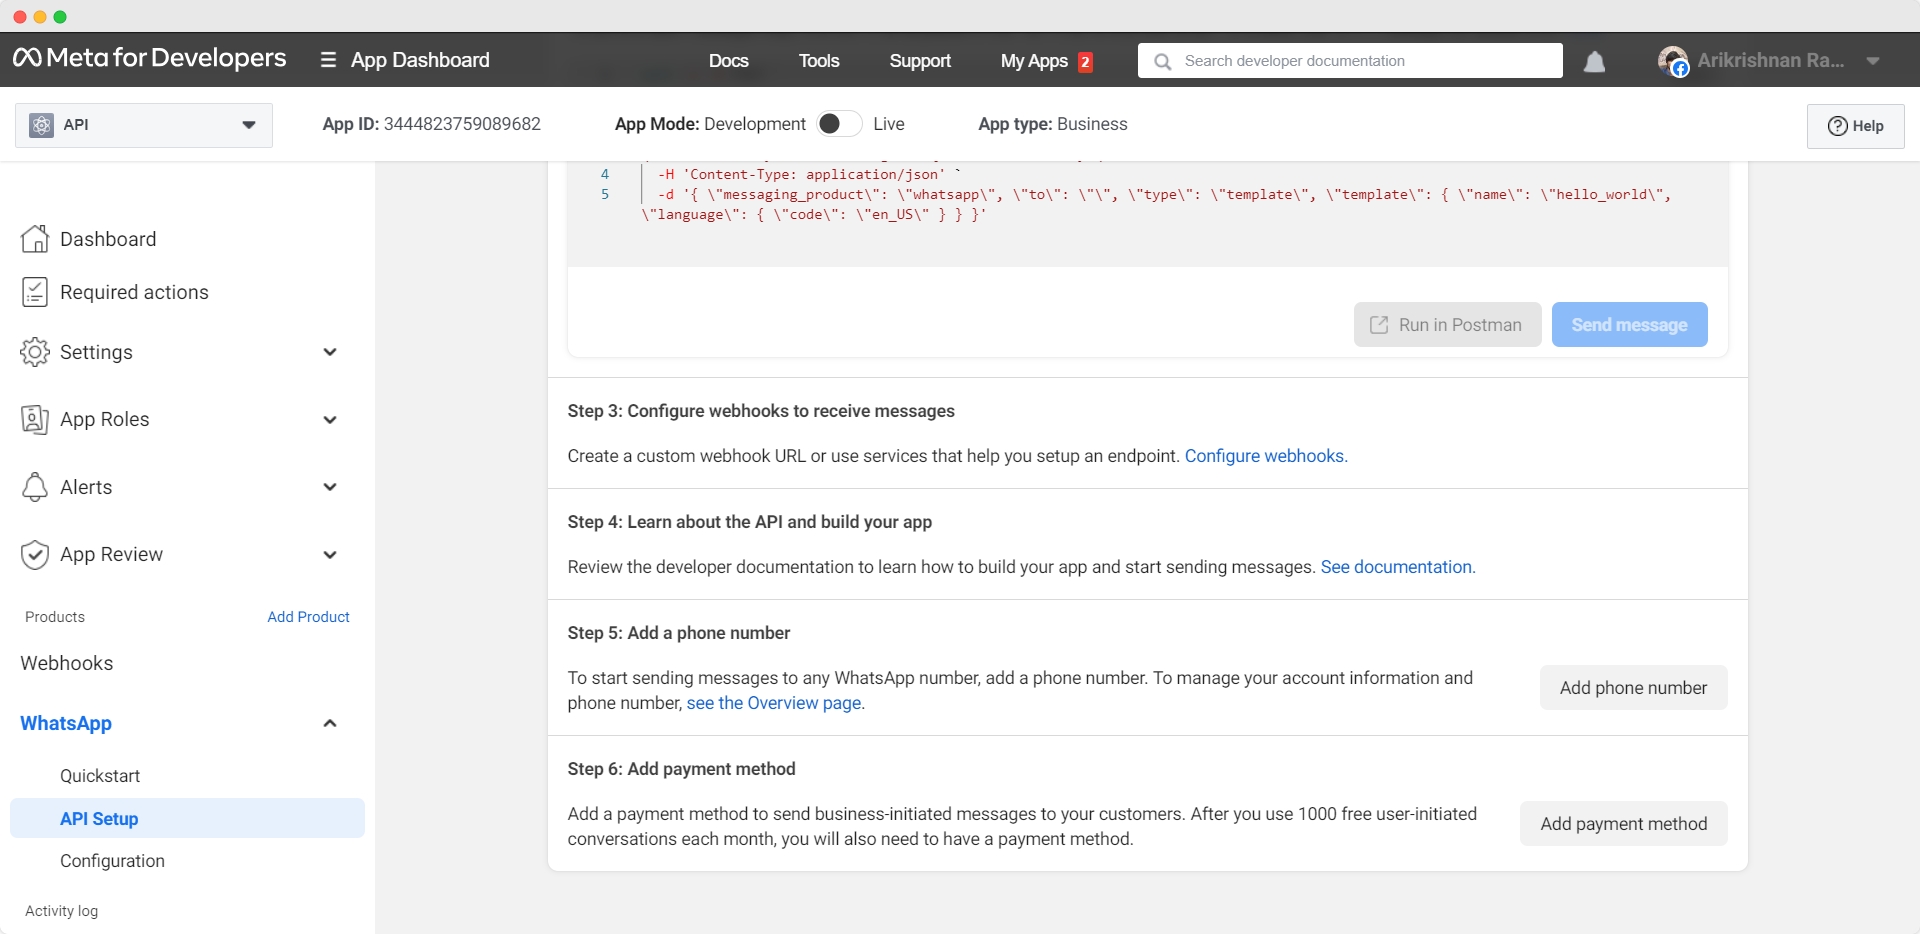Click the Send message button

[x=1629, y=325]
